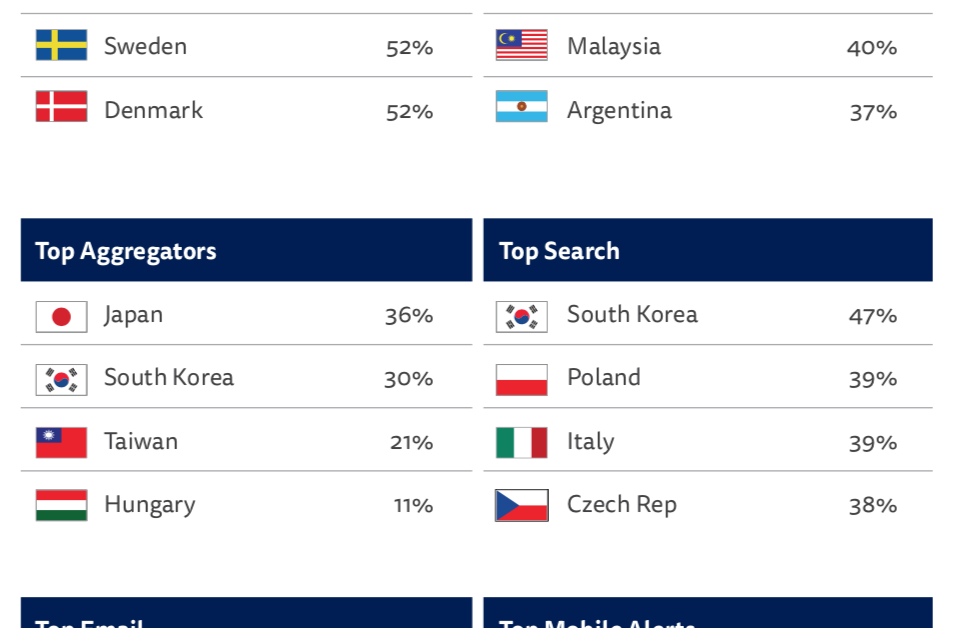Viewport: 958px width, 628px height.
Task: Click the Poland flag icon
Action: tap(522, 379)
